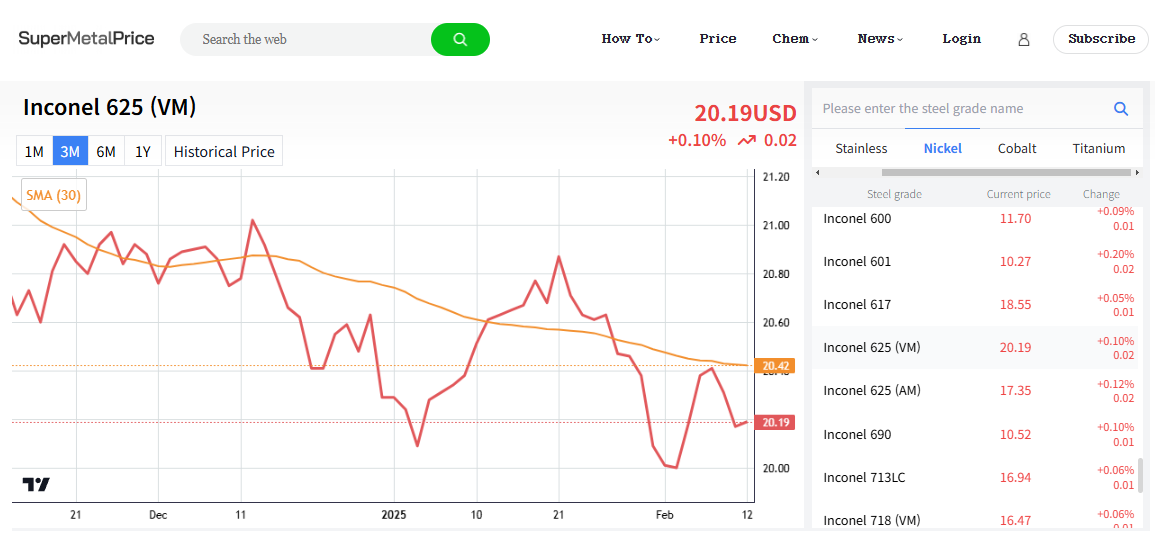
Task: Open the Price page
Action: click(x=717, y=39)
